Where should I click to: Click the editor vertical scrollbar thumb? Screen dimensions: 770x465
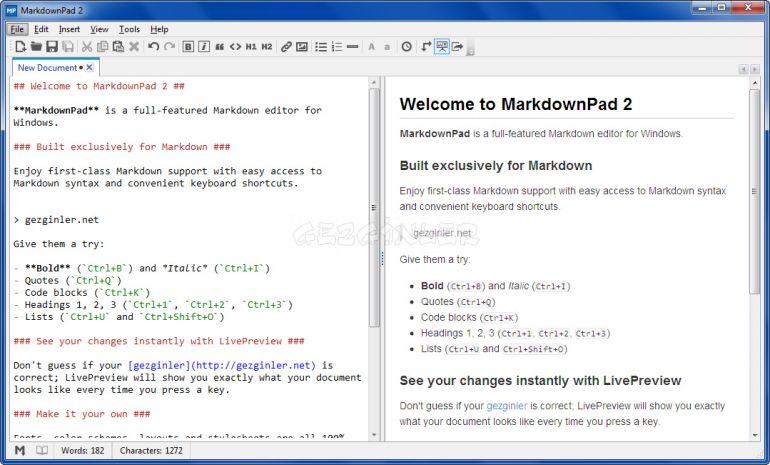[x=374, y=207]
